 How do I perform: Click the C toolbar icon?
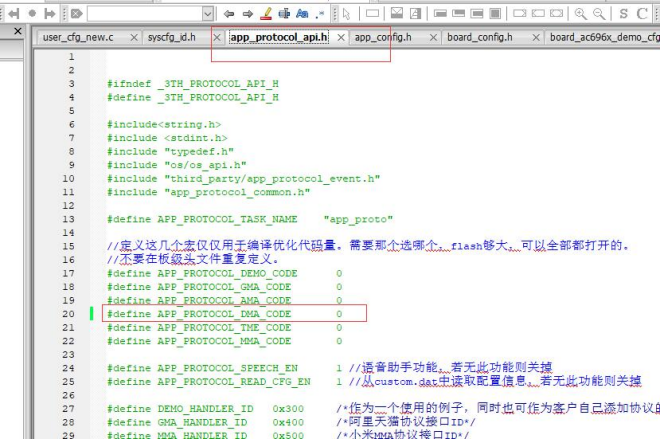click(x=642, y=14)
